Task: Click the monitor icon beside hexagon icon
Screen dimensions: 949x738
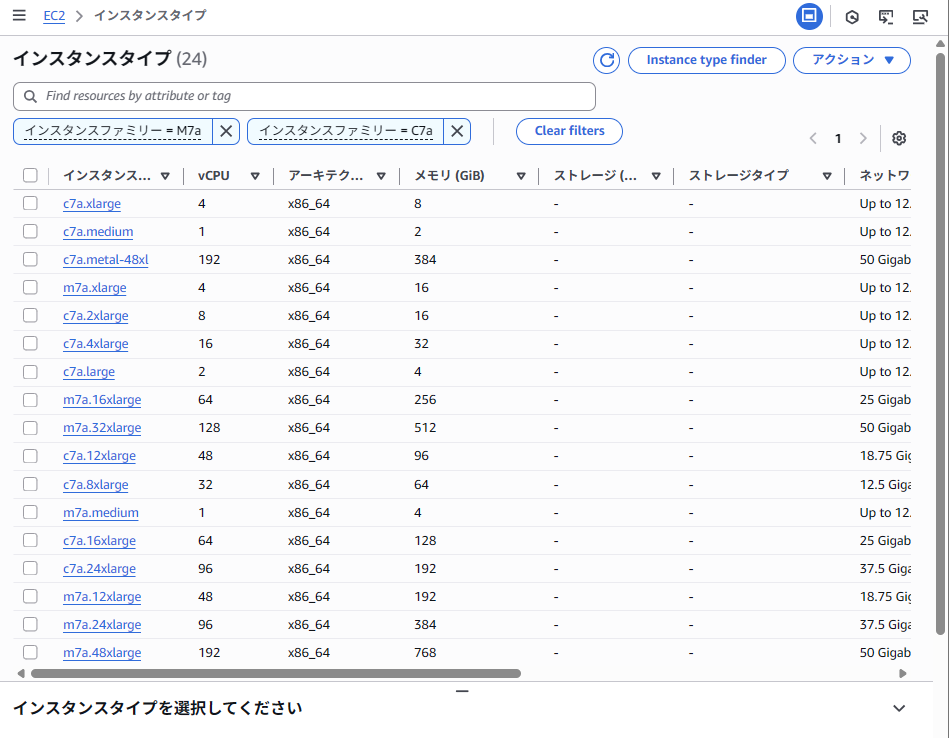Action: coord(886,17)
